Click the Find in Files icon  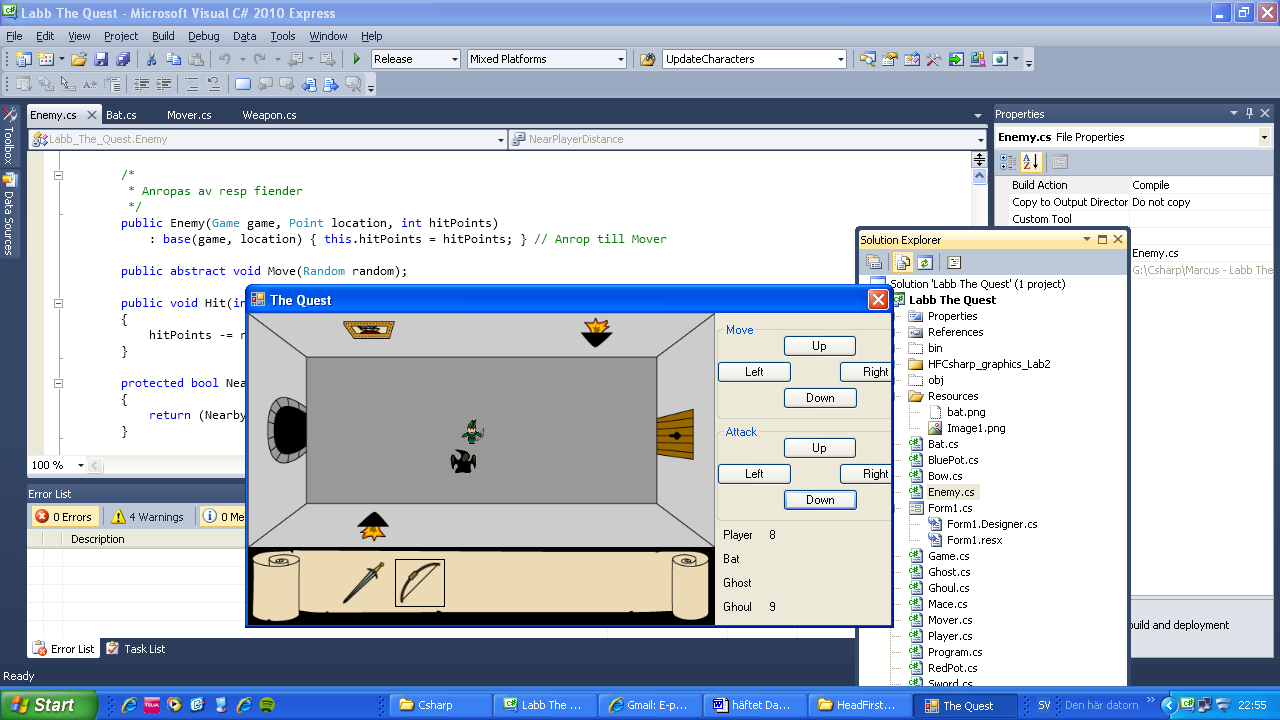point(647,59)
